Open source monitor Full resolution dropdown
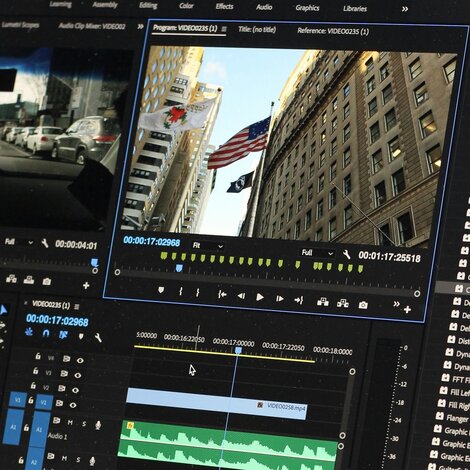The image size is (470, 470). point(19,242)
